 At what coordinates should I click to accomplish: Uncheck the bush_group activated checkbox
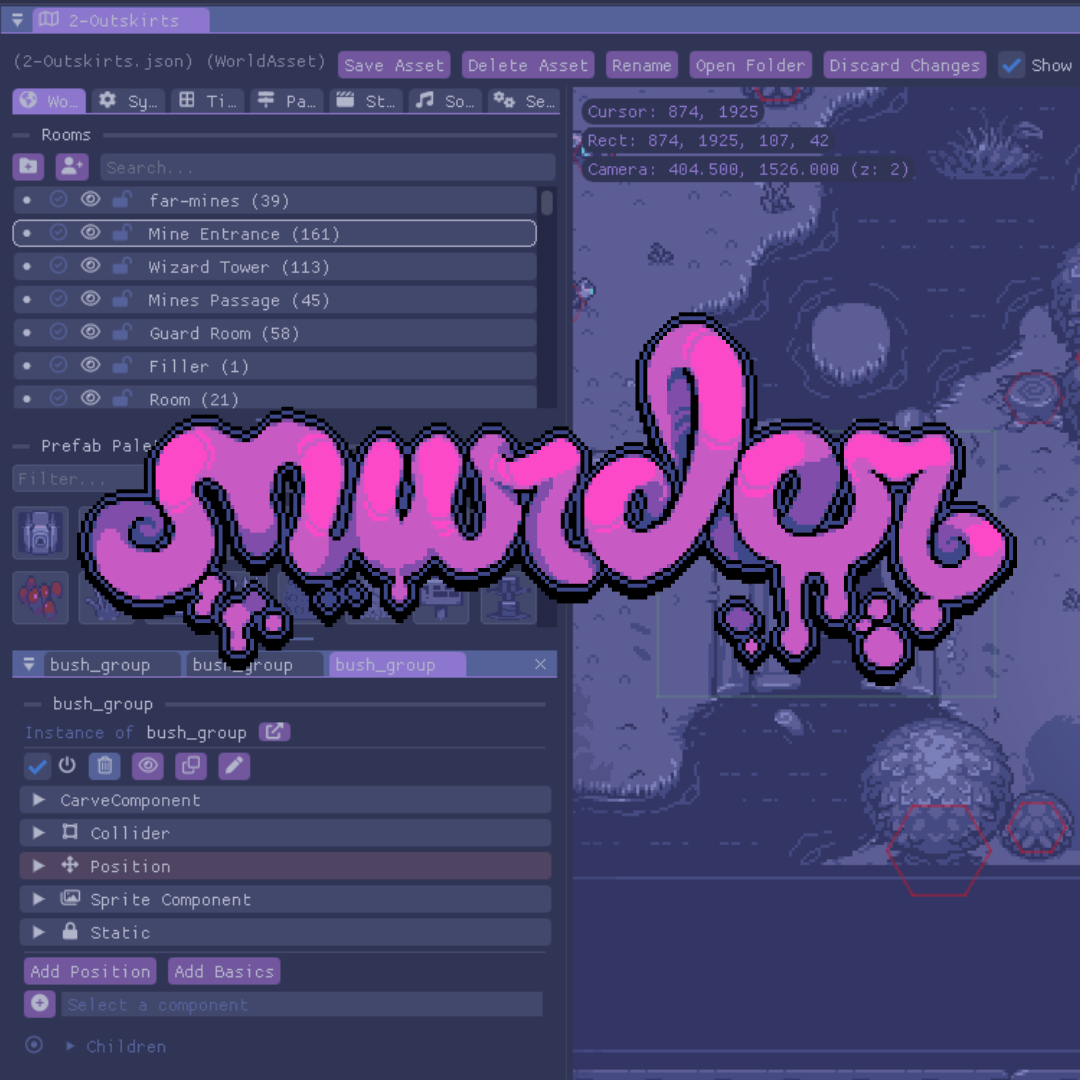[x=37, y=766]
